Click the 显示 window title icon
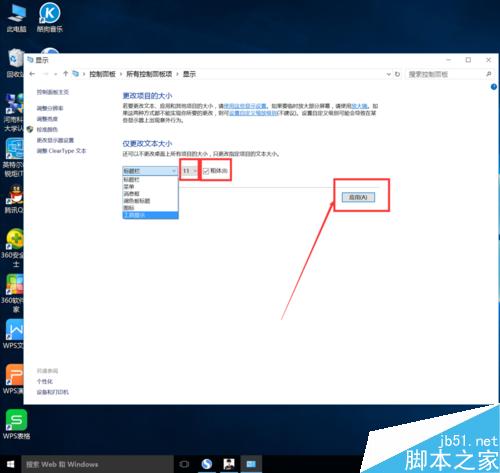The width and height of the screenshot is (500, 473). point(30,60)
